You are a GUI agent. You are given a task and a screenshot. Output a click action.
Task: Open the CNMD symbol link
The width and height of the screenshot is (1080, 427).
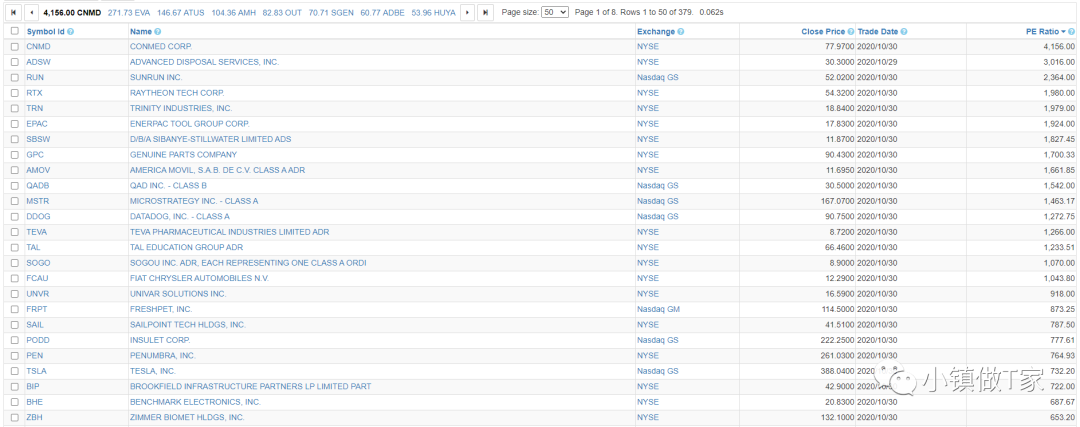pos(39,47)
